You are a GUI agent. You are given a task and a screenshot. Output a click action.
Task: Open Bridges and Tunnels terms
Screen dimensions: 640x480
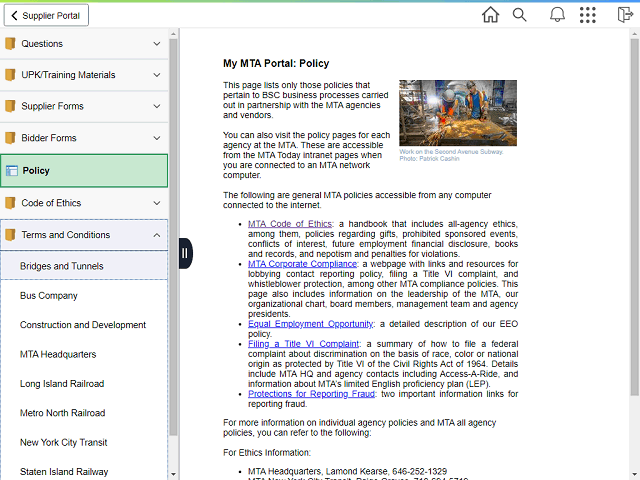coord(84,266)
